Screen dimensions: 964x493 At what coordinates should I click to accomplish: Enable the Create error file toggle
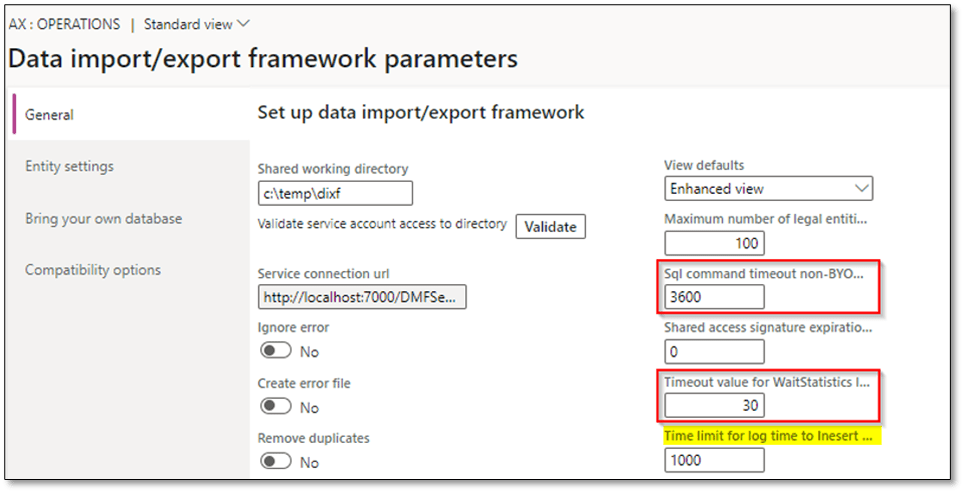coord(275,407)
